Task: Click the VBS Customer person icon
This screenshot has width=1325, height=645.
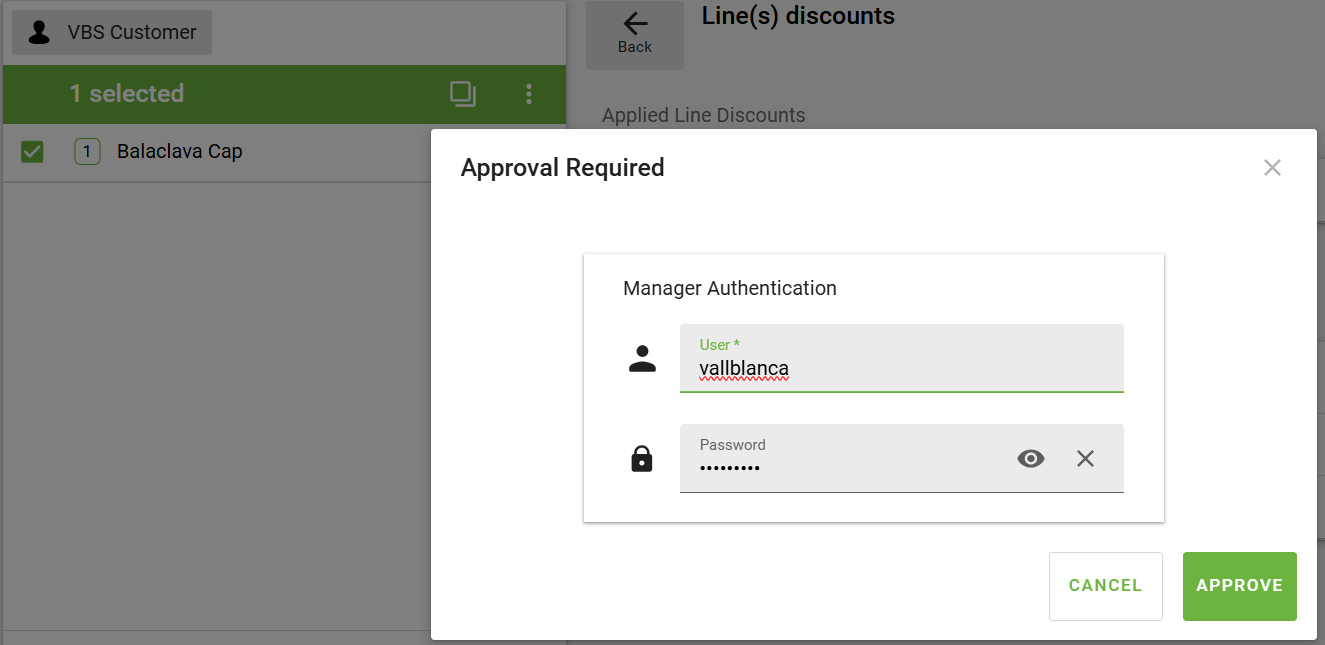Action: click(x=39, y=32)
